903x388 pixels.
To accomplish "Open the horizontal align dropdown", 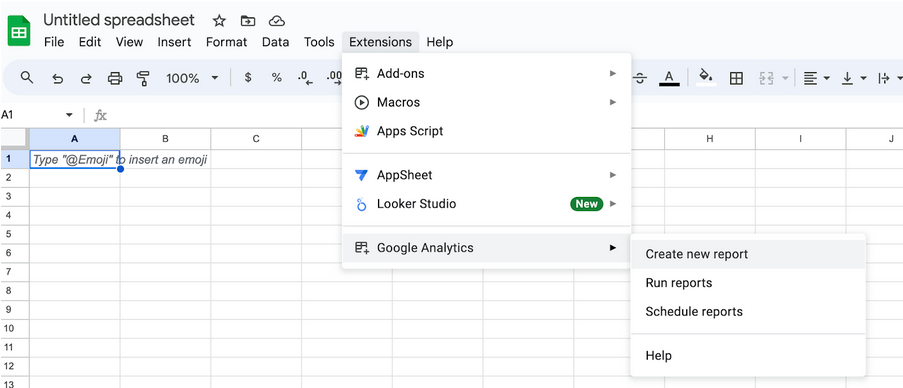I will [x=816, y=78].
